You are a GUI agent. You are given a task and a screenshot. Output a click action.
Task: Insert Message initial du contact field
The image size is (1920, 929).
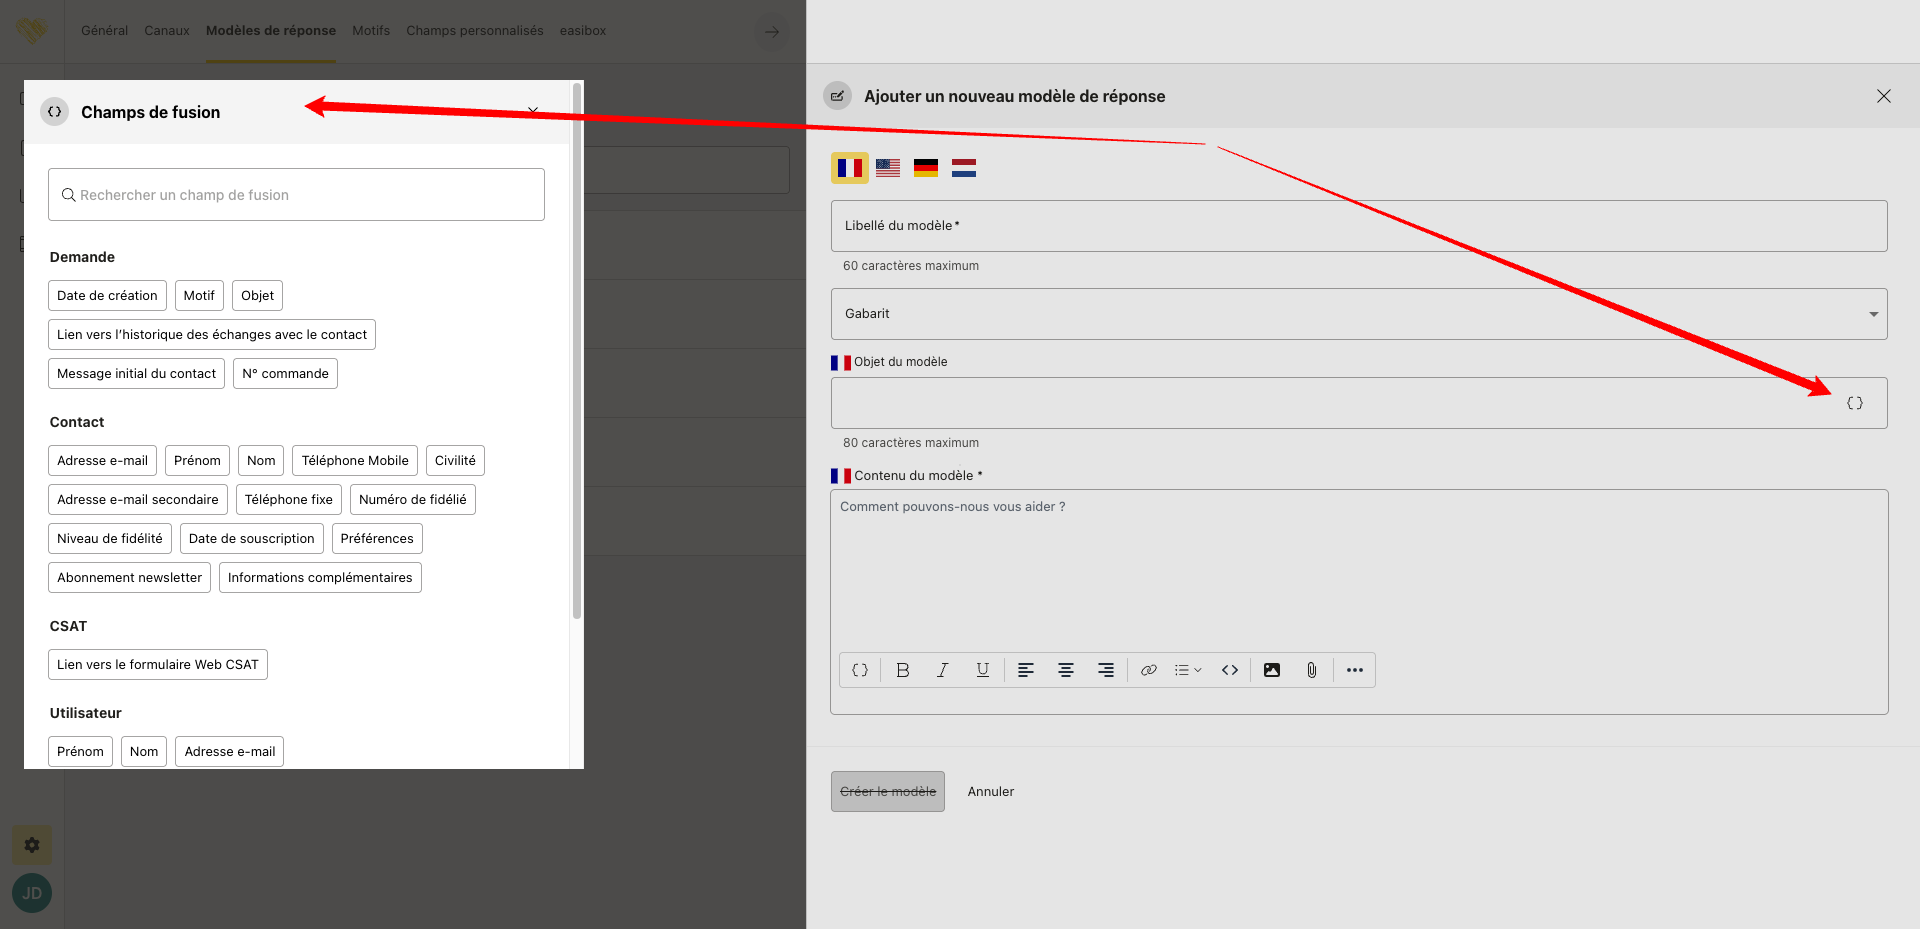click(136, 373)
